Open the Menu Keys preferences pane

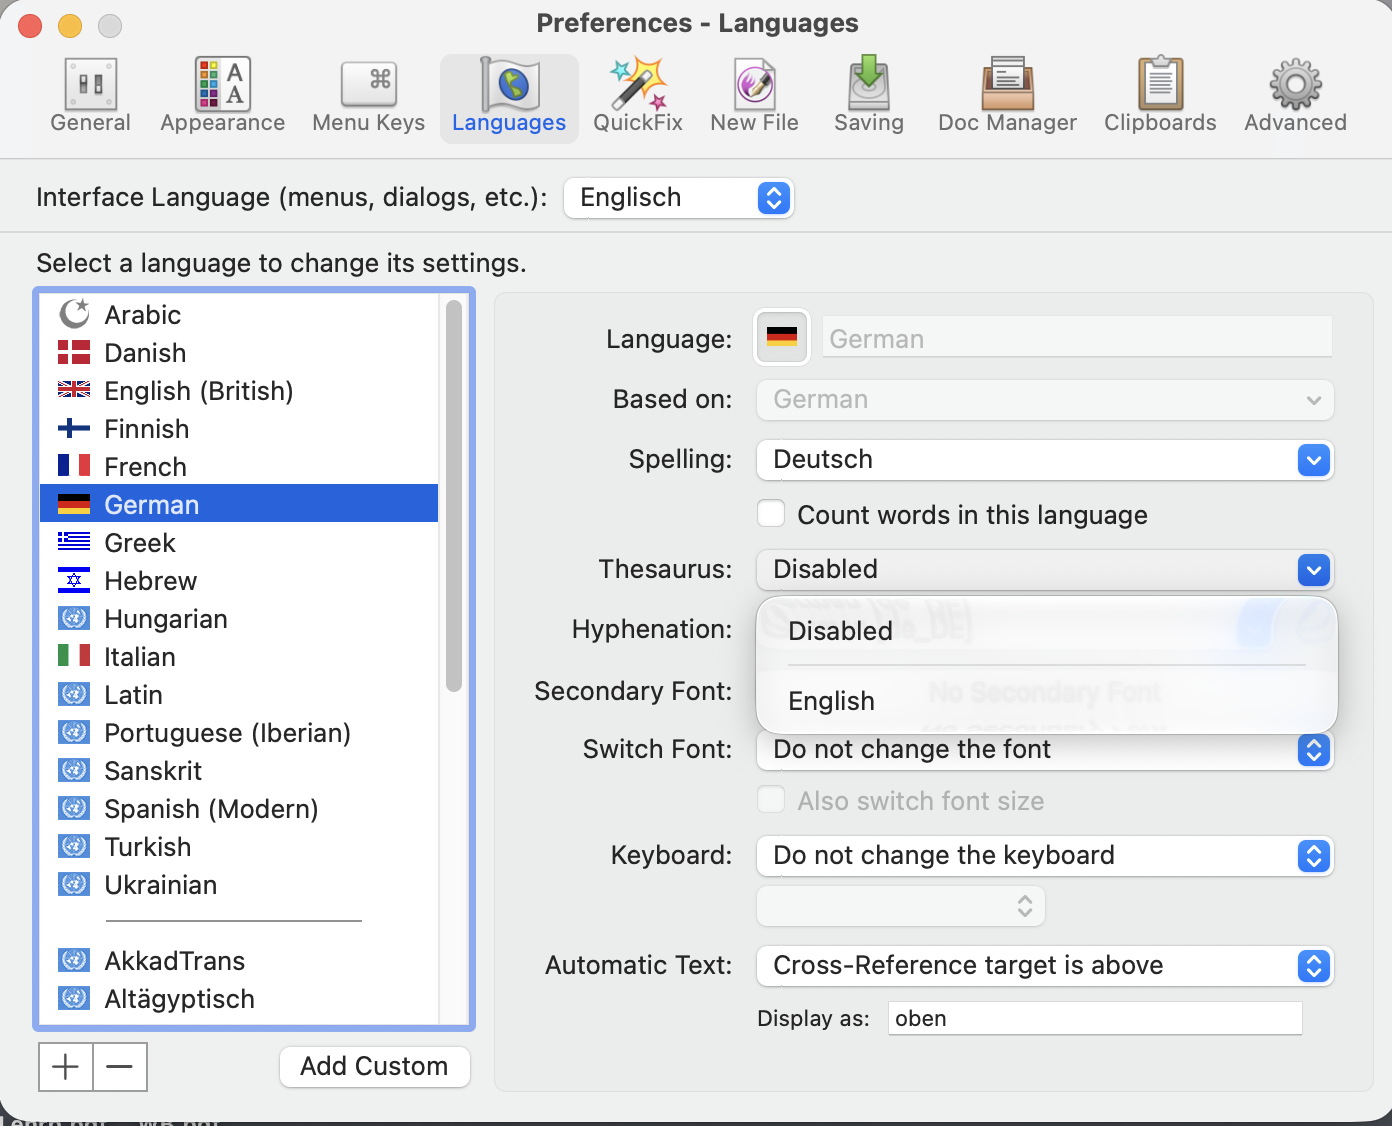click(x=368, y=96)
